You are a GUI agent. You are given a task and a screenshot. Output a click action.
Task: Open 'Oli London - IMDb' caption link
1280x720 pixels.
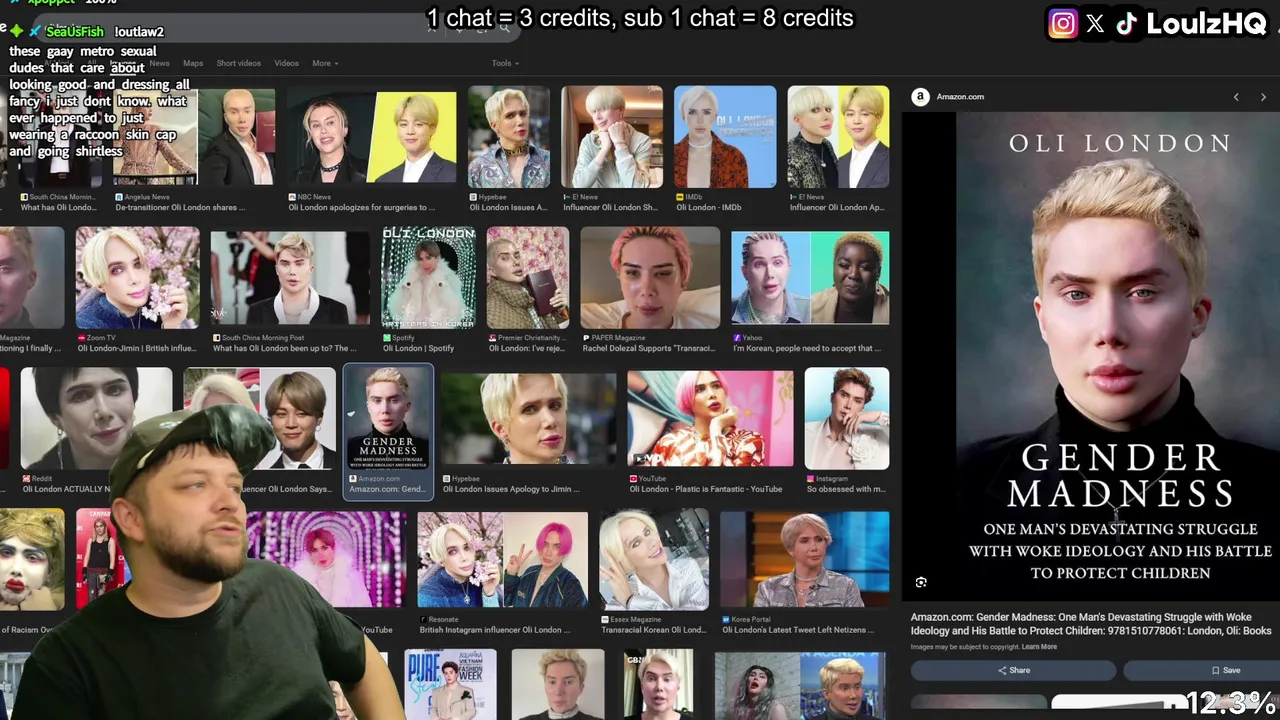(709, 208)
